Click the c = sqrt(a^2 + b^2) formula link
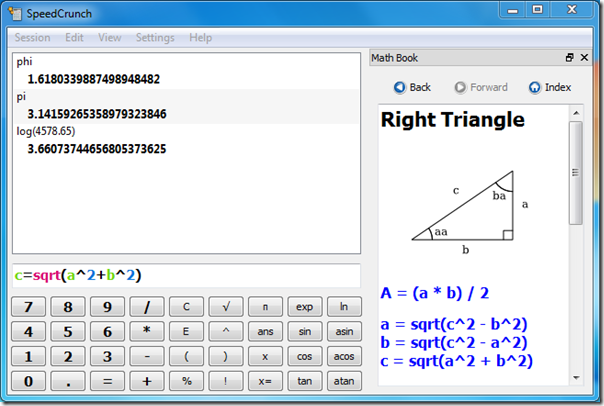The height and width of the screenshot is (406, 604). click(x=456, y=361)
